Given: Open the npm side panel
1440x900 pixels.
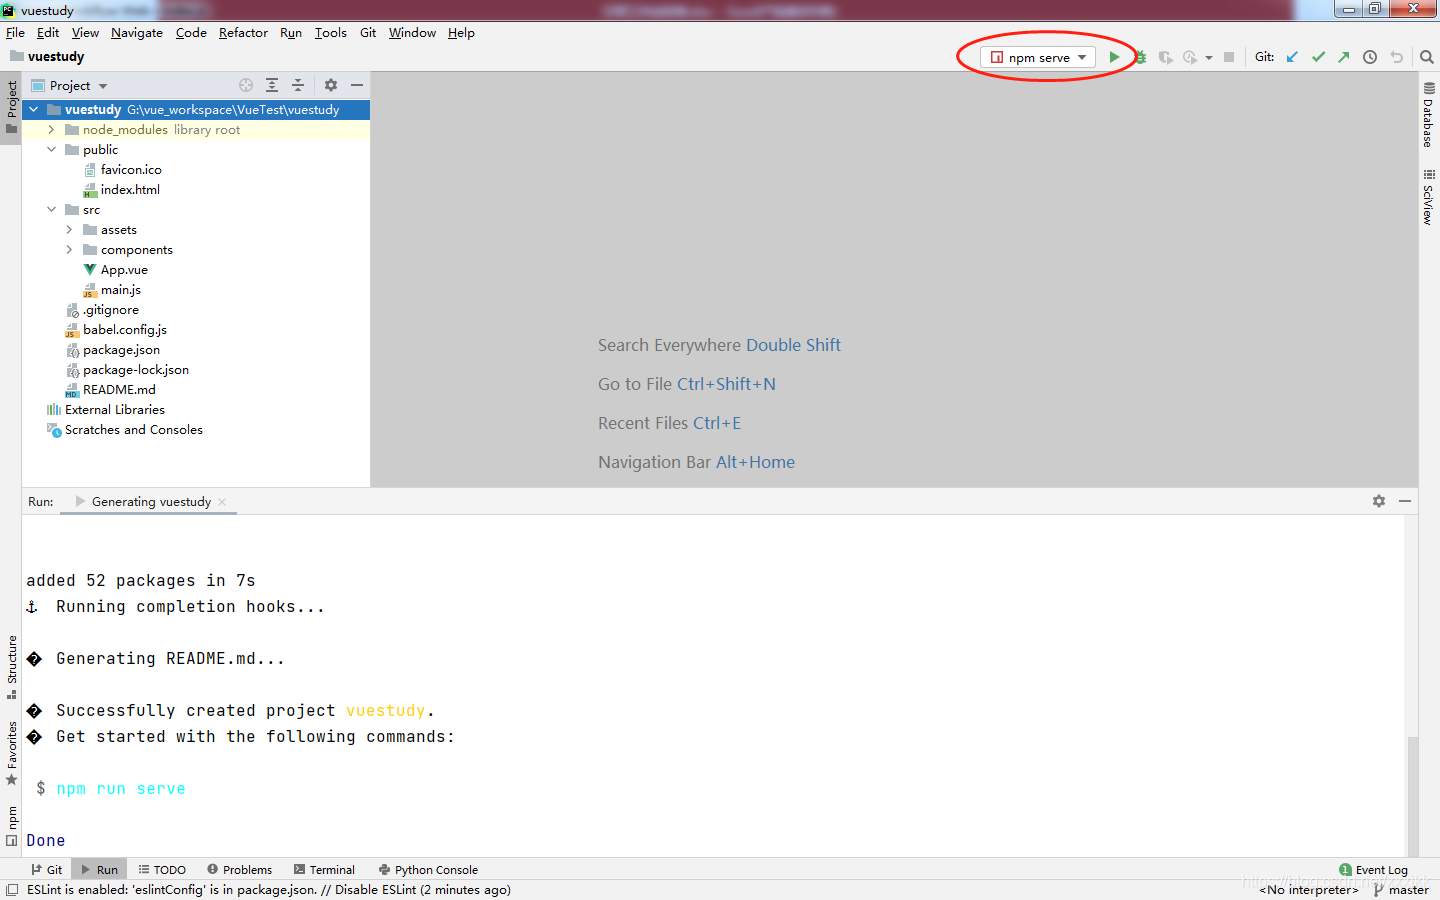Looking at the screenshot, I should click(x=11, y=826).
